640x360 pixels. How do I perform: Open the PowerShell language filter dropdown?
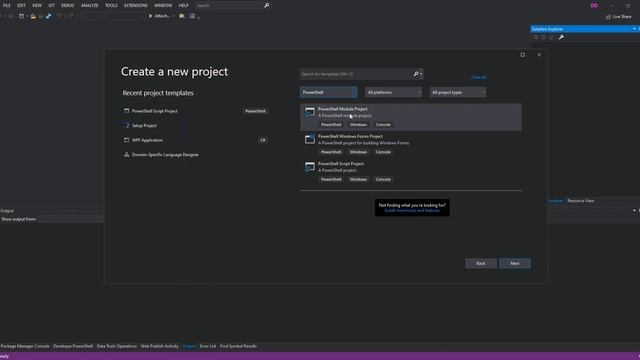tap(329, 92)
